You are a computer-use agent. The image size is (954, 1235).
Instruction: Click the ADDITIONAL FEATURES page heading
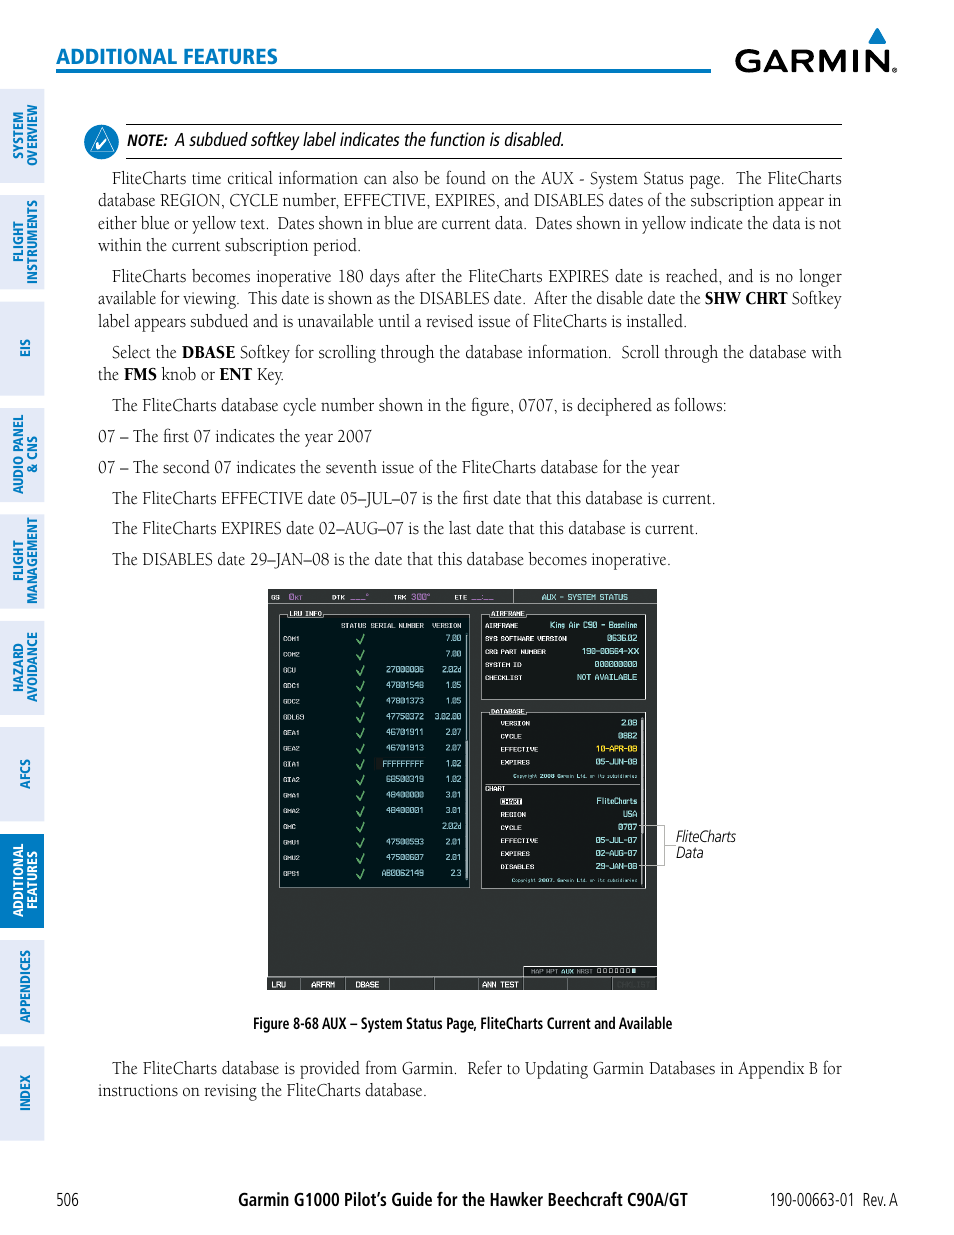tap(167, 57)
